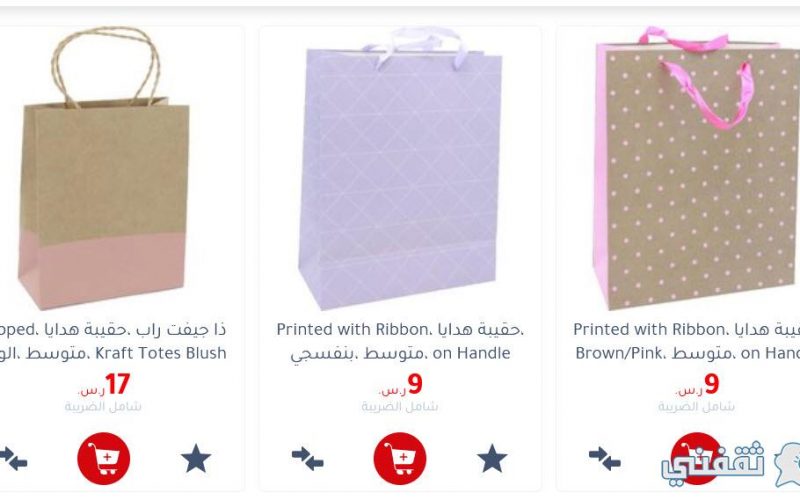Click the tax-inclusive note under purple bag price
This screenshot has height=500, width=800.
[x=400, y=407]
